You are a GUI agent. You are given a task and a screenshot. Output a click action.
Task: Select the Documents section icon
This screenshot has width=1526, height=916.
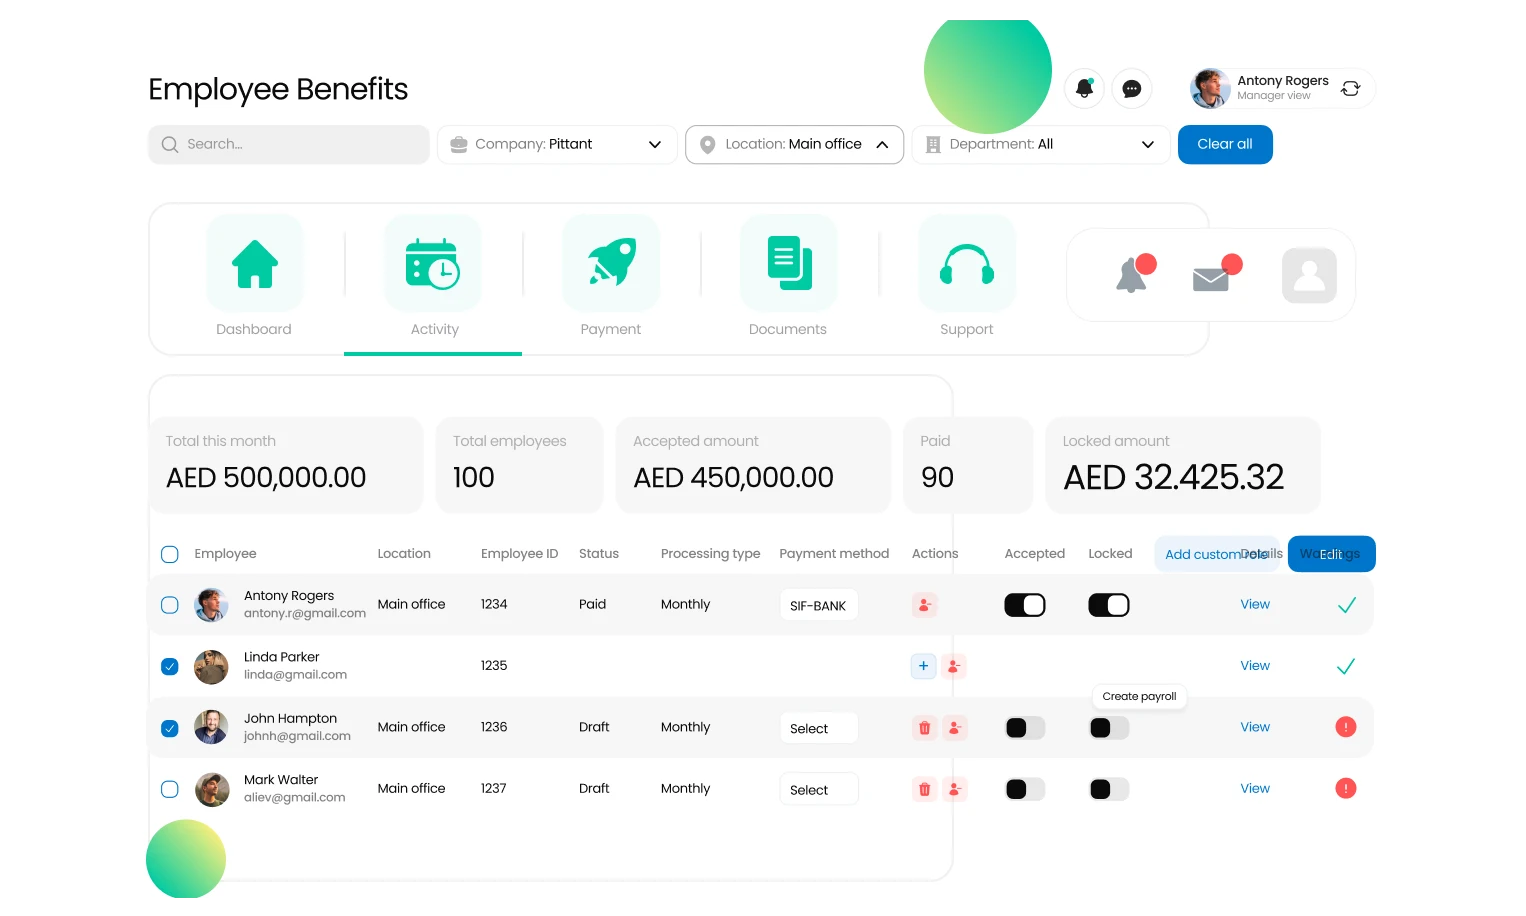pos(788,263)
